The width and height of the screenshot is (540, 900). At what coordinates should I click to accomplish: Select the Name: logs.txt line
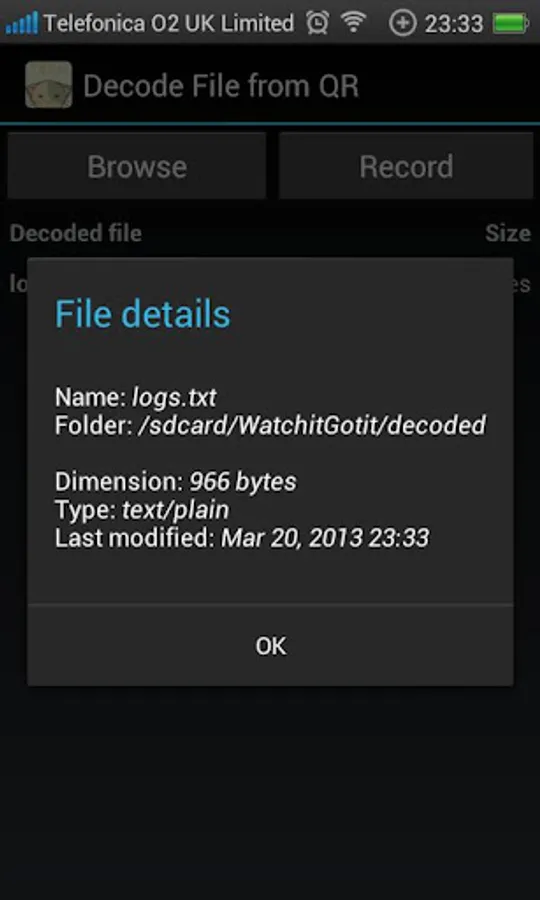(135, 397)
